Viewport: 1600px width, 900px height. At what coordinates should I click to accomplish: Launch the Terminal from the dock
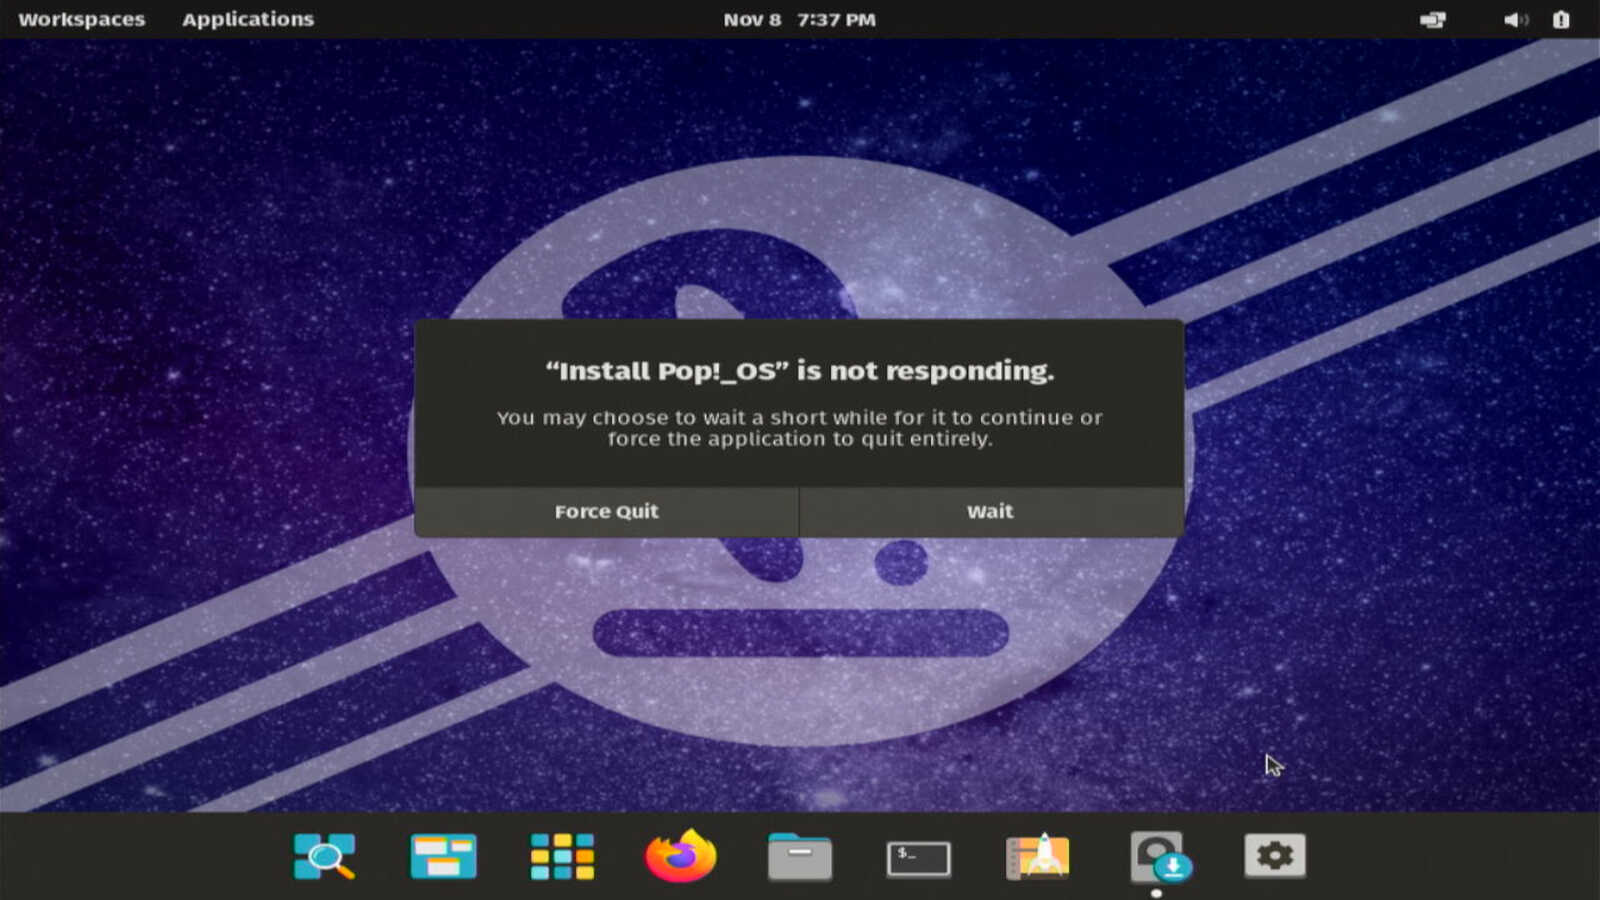(x=919, y=858)
